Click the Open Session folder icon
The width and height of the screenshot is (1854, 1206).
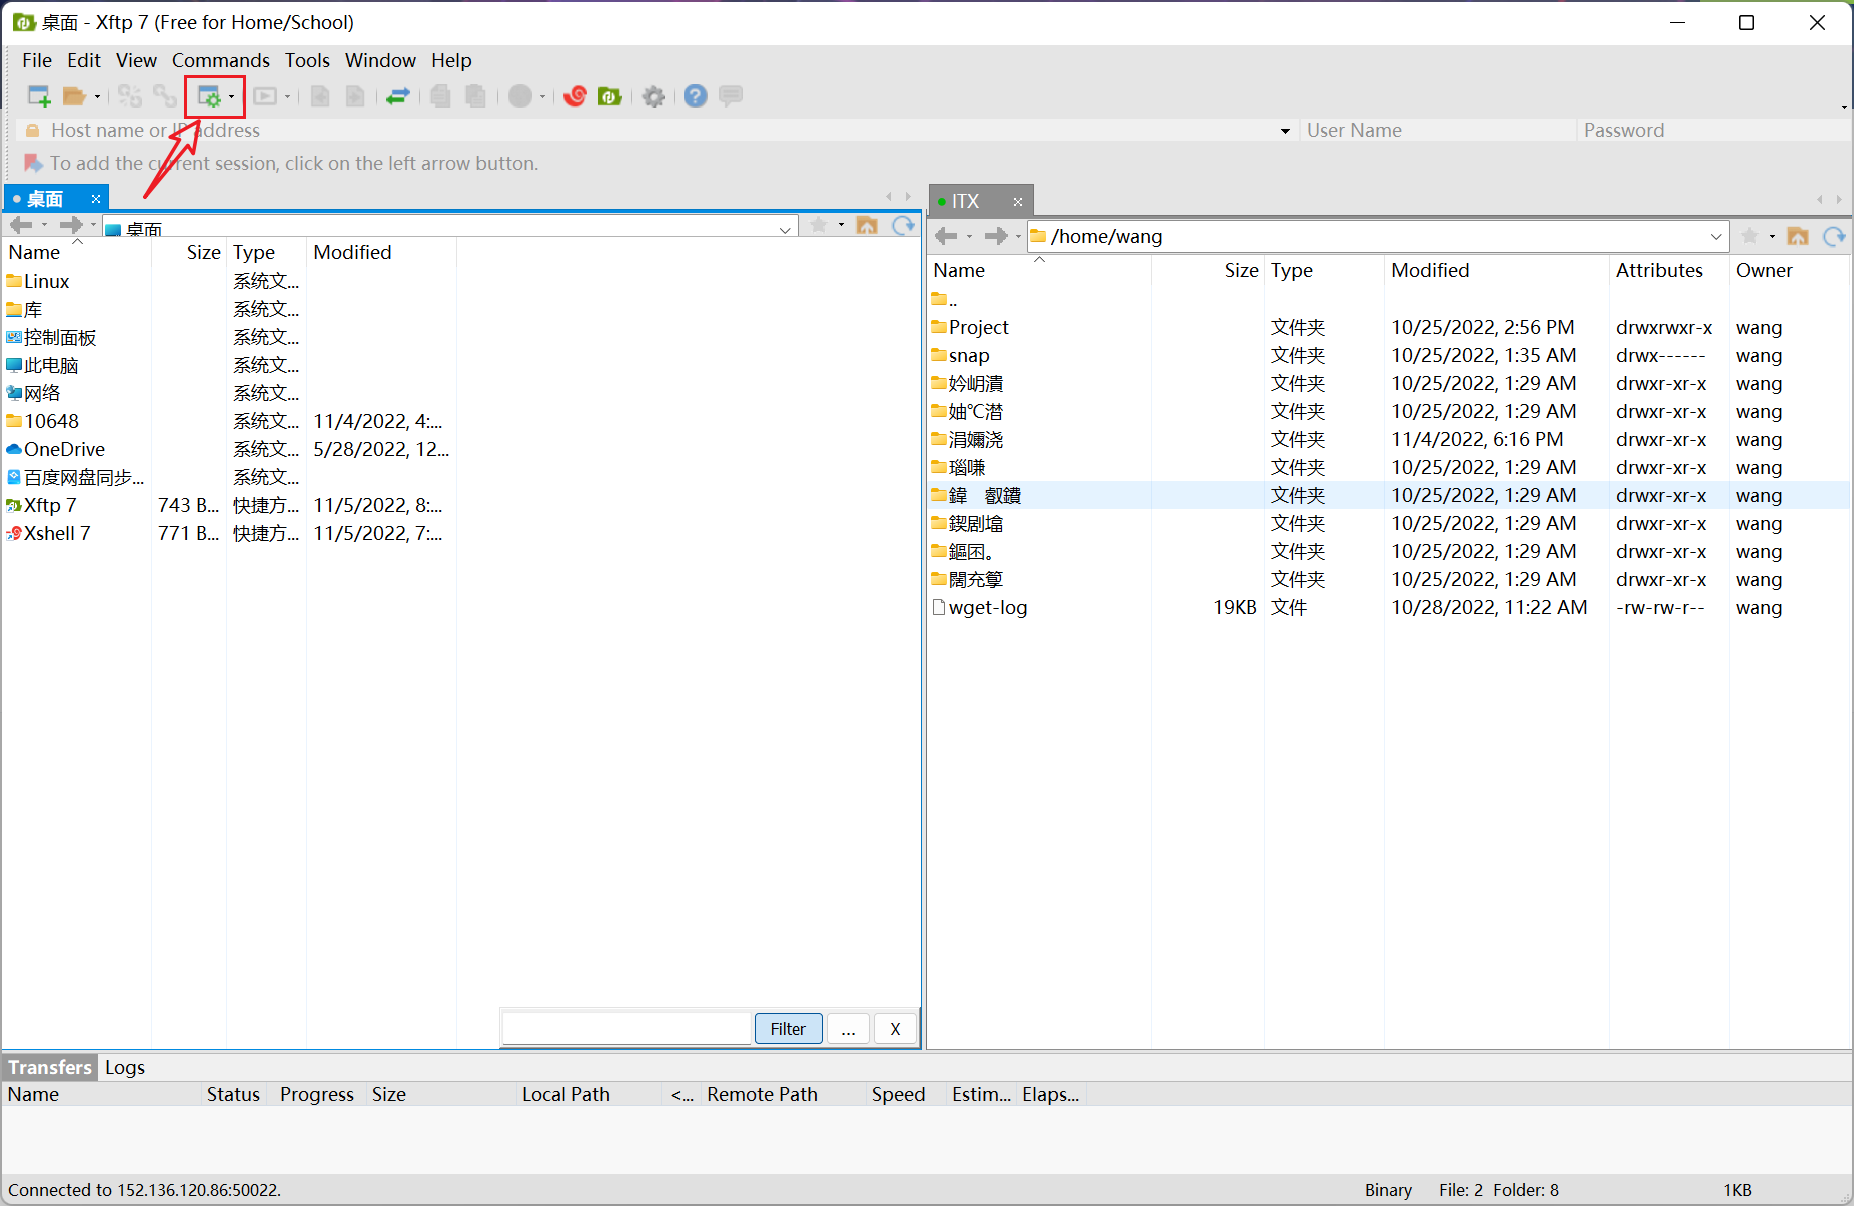[x=74, y=96]
